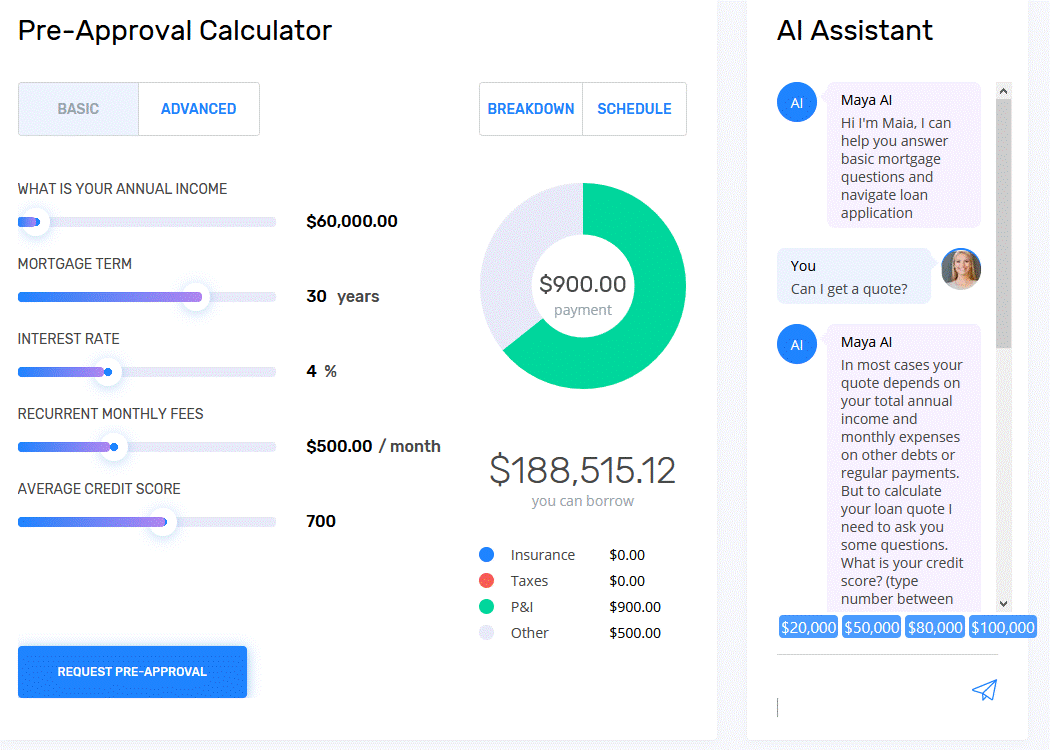Click the Pre-Approval Calculator heading
The width and height of the screenshot is (1050, 750).
click(175, 31)
